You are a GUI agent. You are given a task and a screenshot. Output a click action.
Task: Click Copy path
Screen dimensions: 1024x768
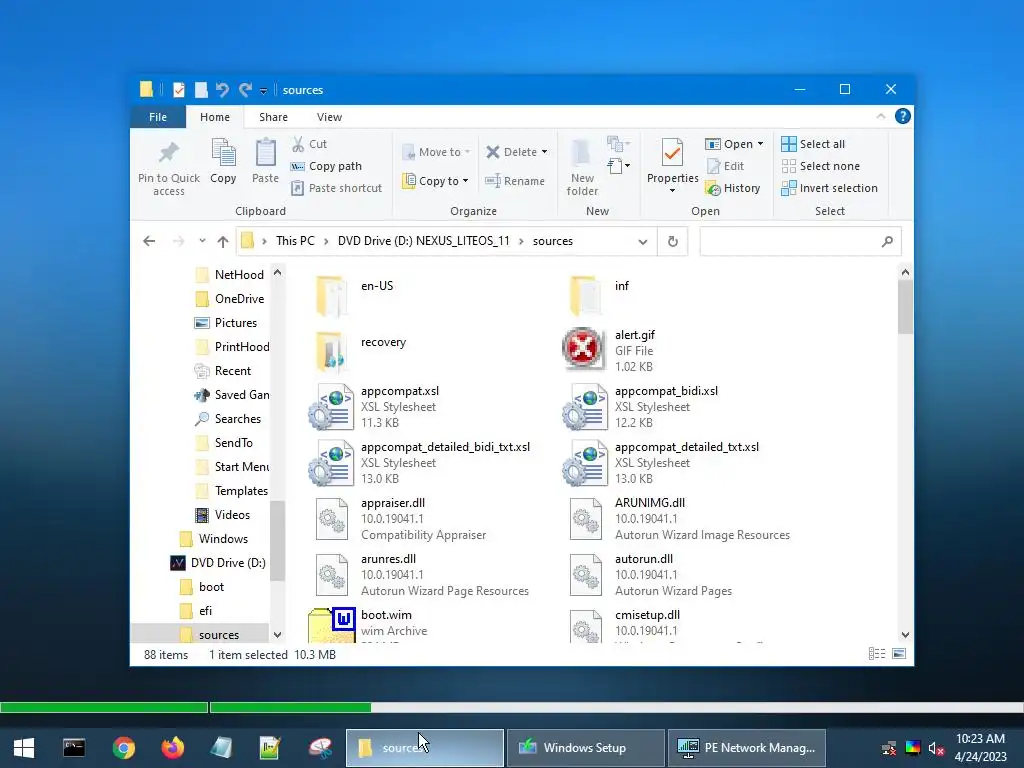click(x=327, y=166)
